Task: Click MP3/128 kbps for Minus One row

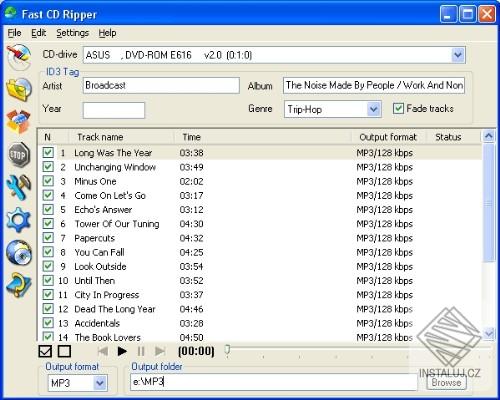Action: pyautogui.click(x=384, y=181)
